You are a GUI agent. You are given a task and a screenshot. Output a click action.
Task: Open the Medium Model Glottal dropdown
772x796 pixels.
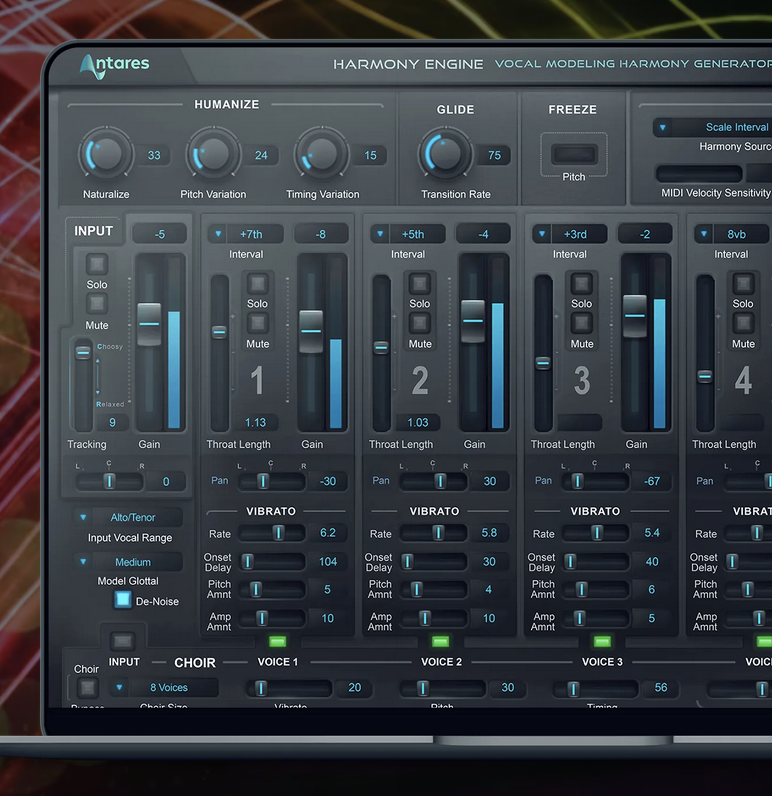128,562
